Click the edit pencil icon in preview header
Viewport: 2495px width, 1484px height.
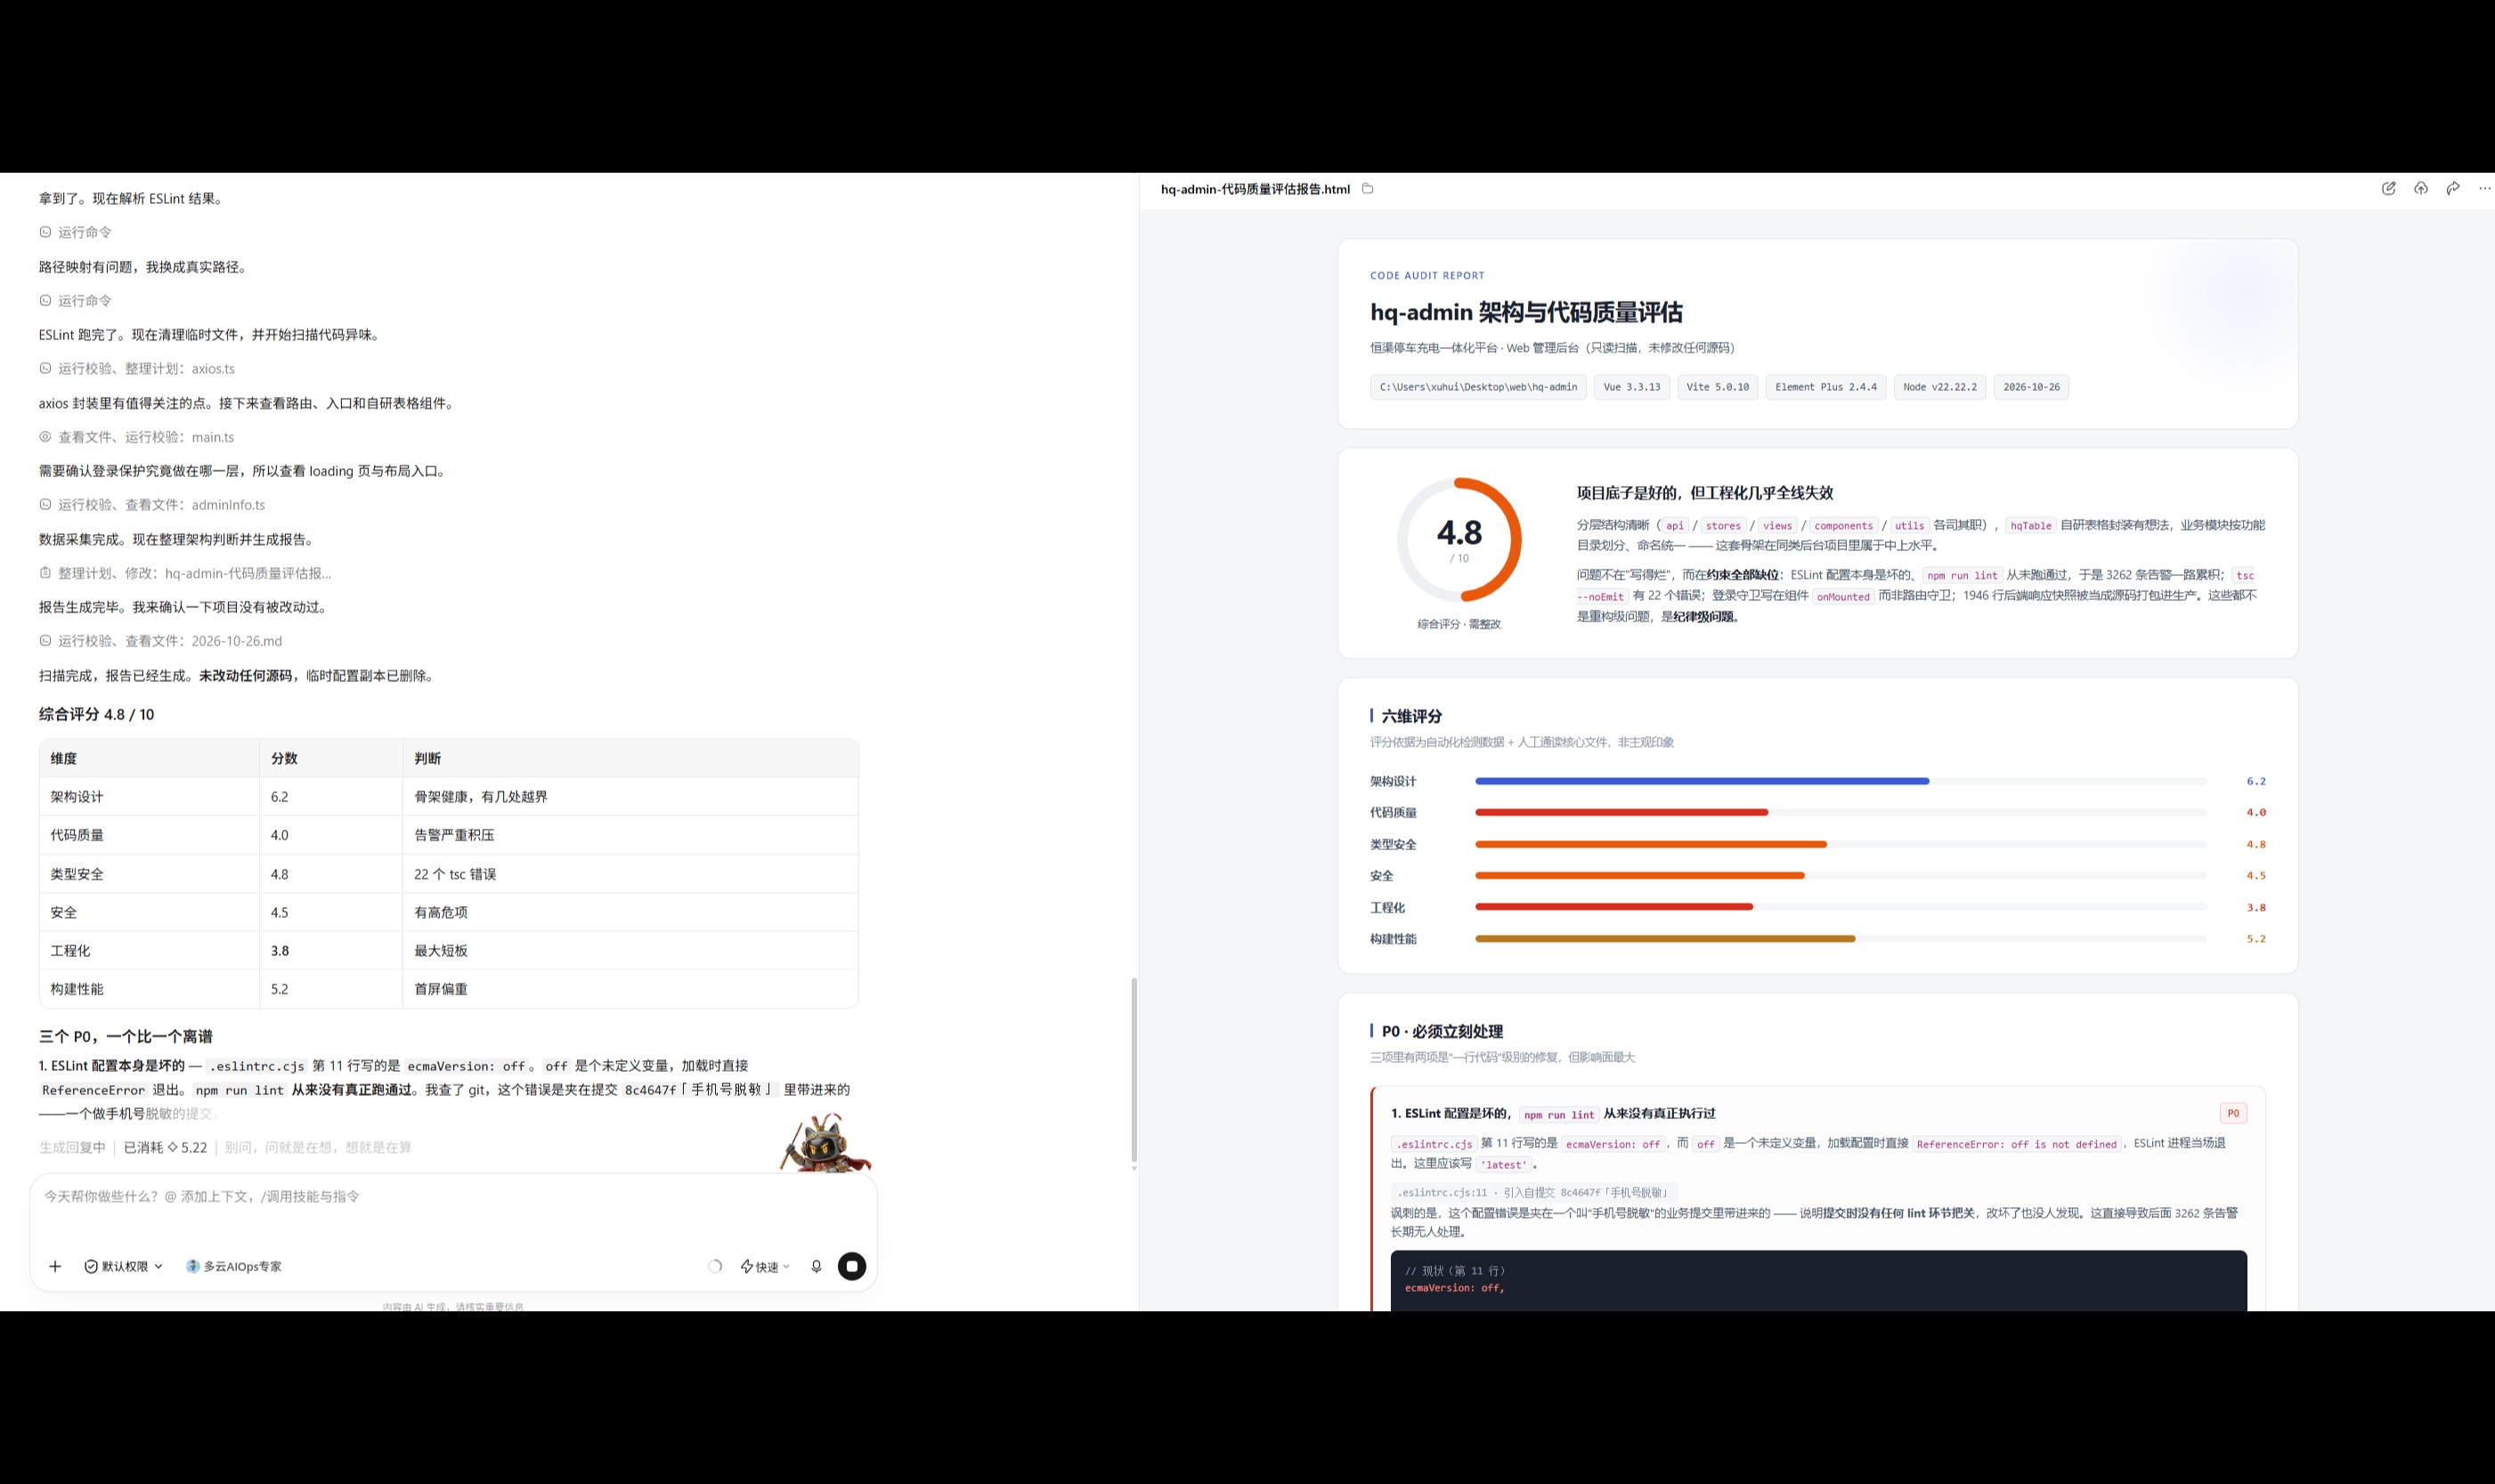tap(2388, 188)
